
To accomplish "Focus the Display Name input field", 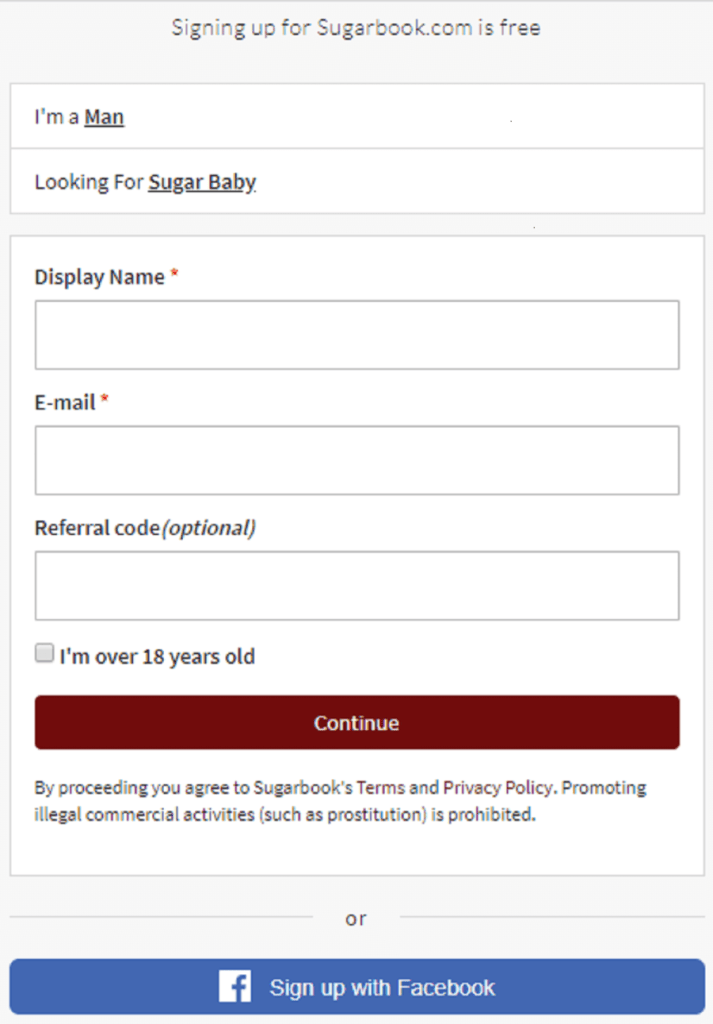I will point(356,334).
